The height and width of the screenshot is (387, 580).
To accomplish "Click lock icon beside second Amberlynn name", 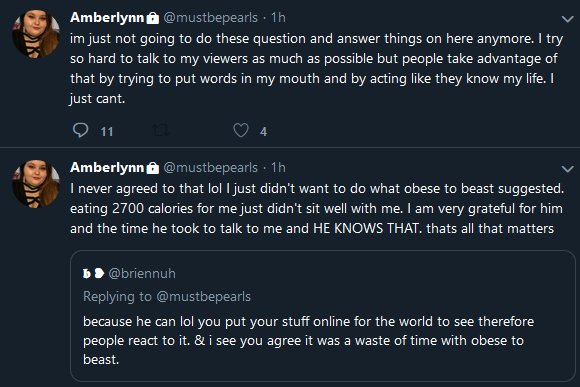I will 152,168.
